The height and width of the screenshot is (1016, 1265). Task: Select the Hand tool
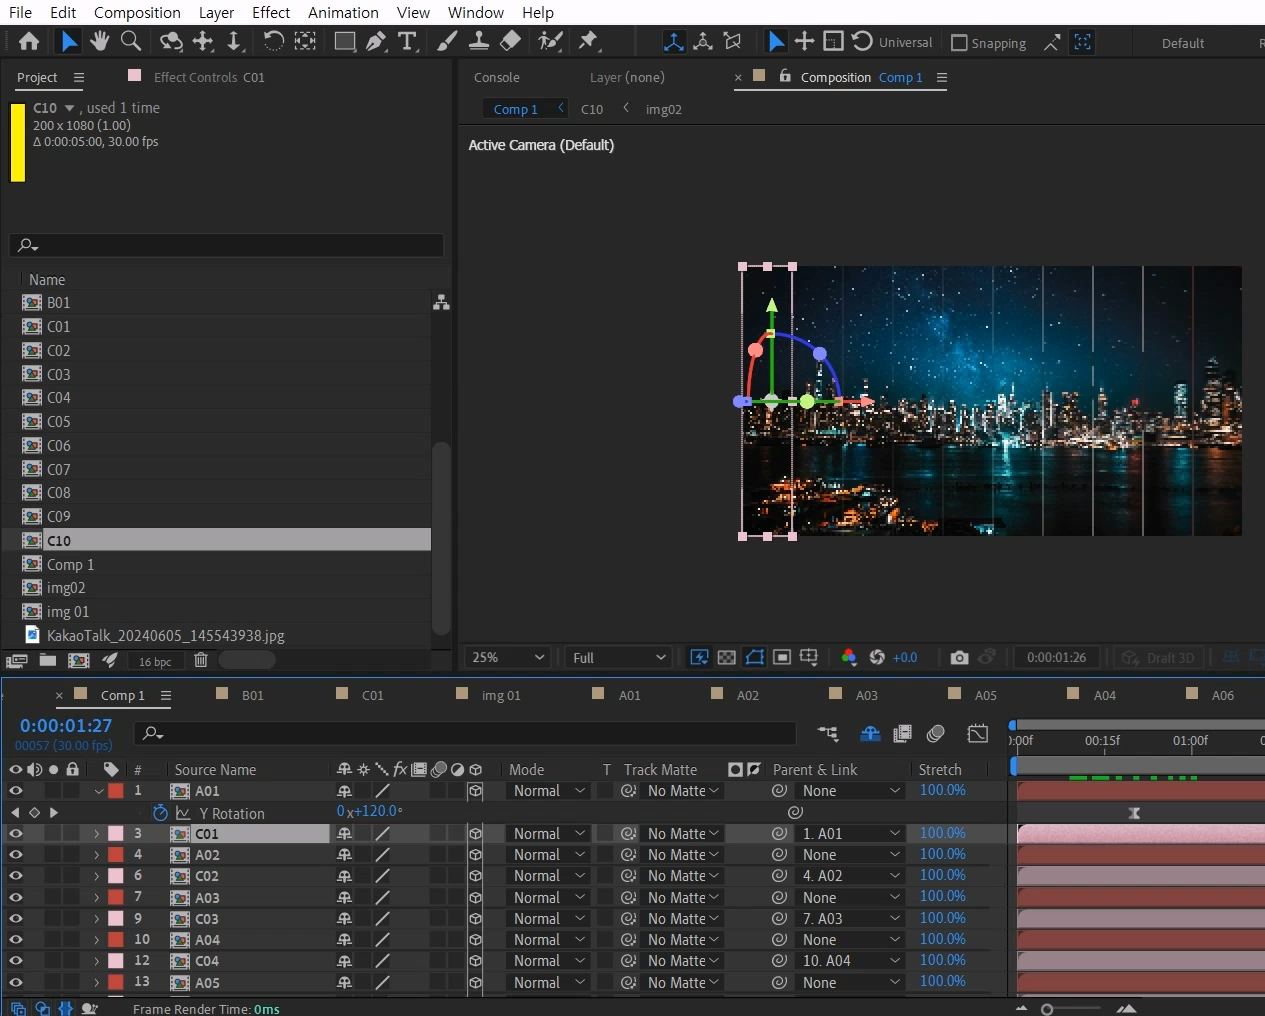(x=99, y=41)
